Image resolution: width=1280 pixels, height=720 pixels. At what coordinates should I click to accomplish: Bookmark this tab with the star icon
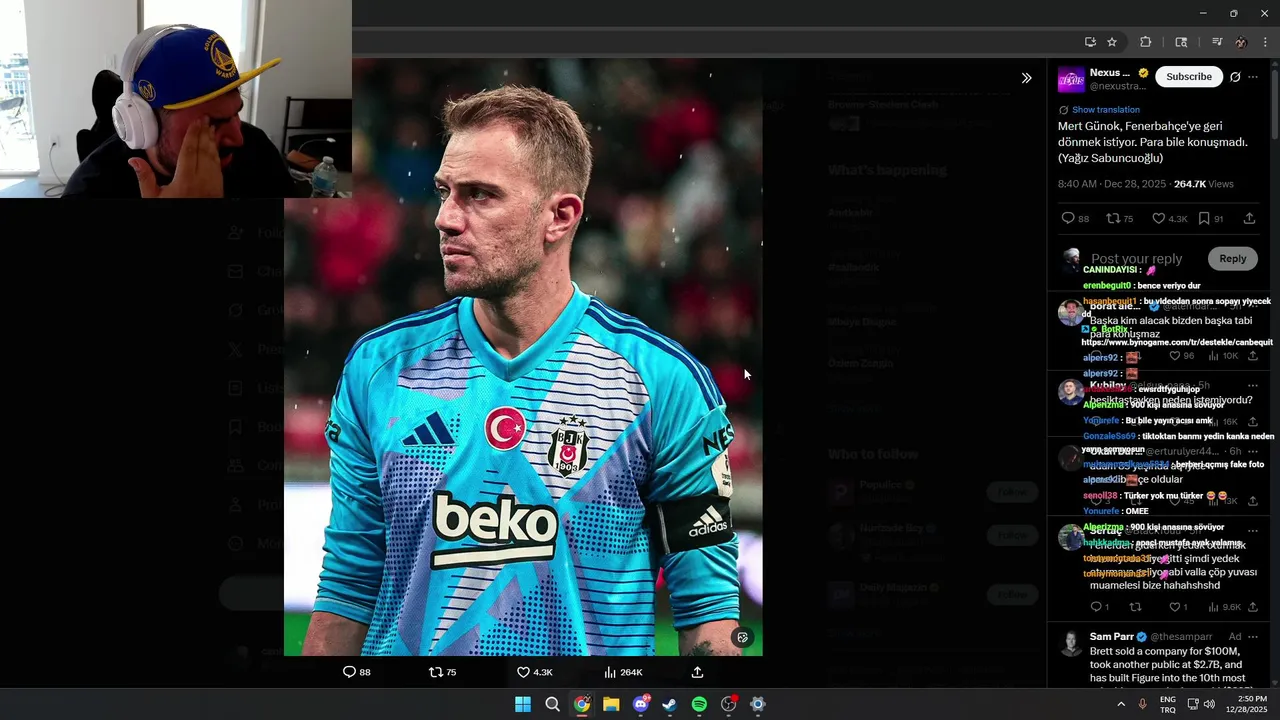coord(1112,42)
